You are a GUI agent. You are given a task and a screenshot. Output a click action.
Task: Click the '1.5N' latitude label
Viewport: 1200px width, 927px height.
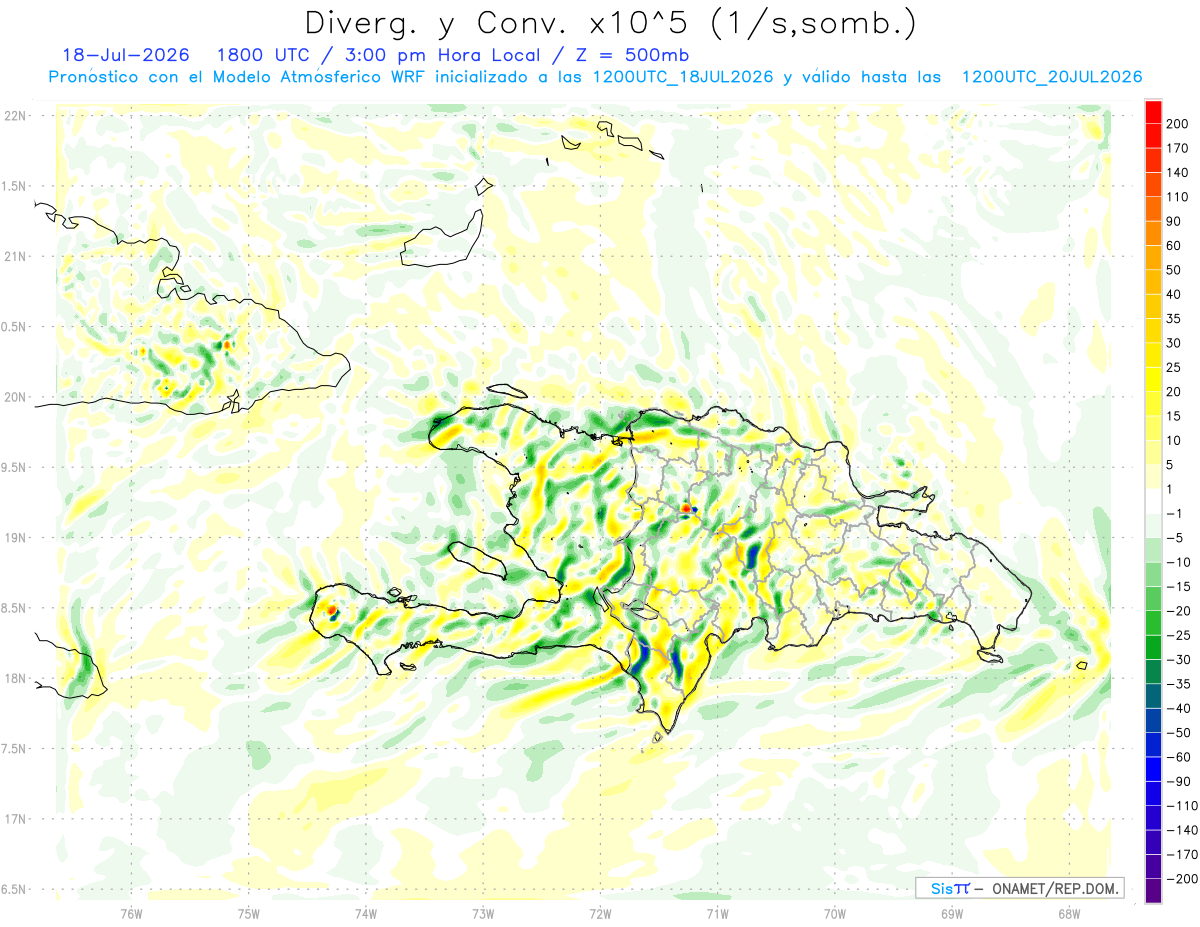point(14,186)
